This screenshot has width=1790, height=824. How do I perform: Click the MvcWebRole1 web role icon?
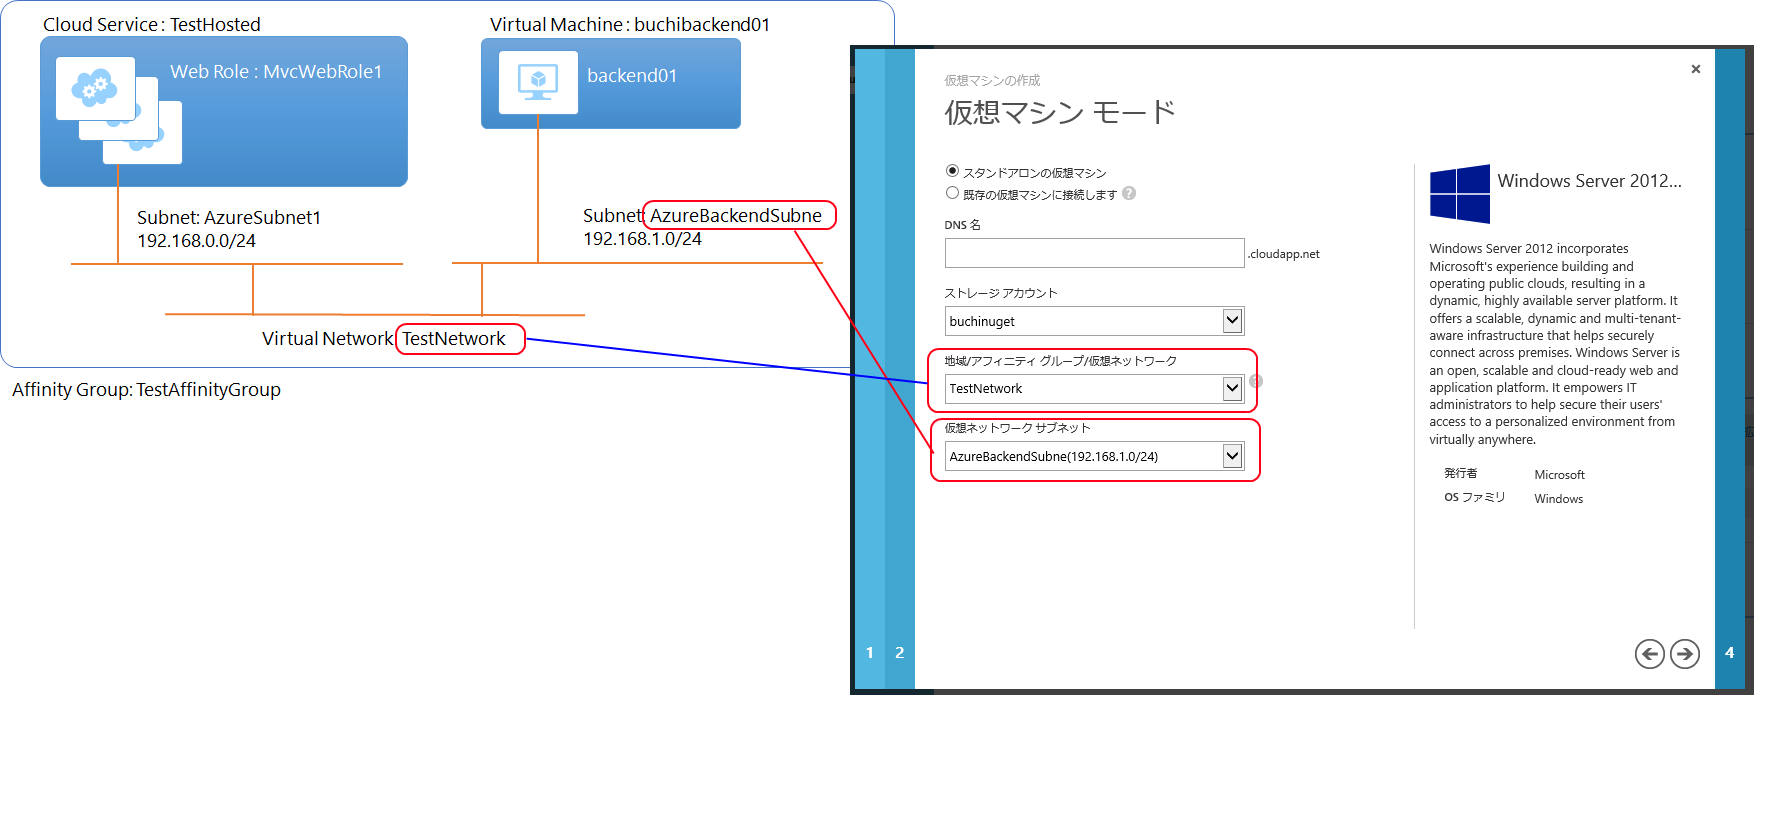pyautogui.click(x=119, y=110)
